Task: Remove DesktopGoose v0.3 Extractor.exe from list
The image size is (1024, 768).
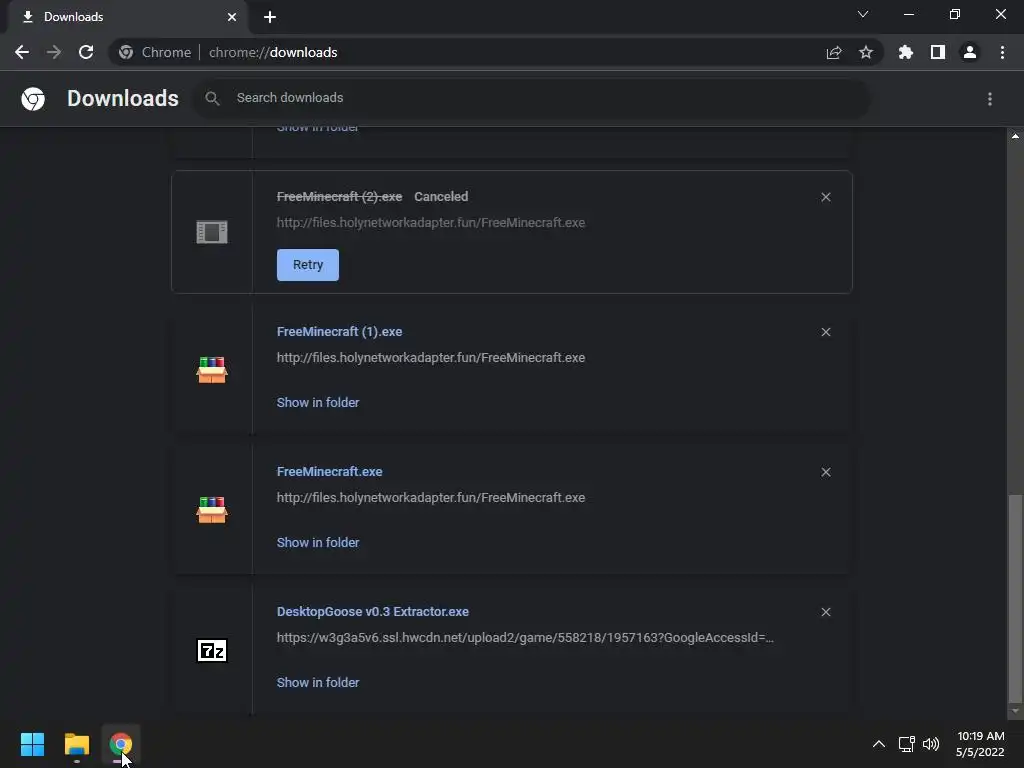Action: coord(826,612)
